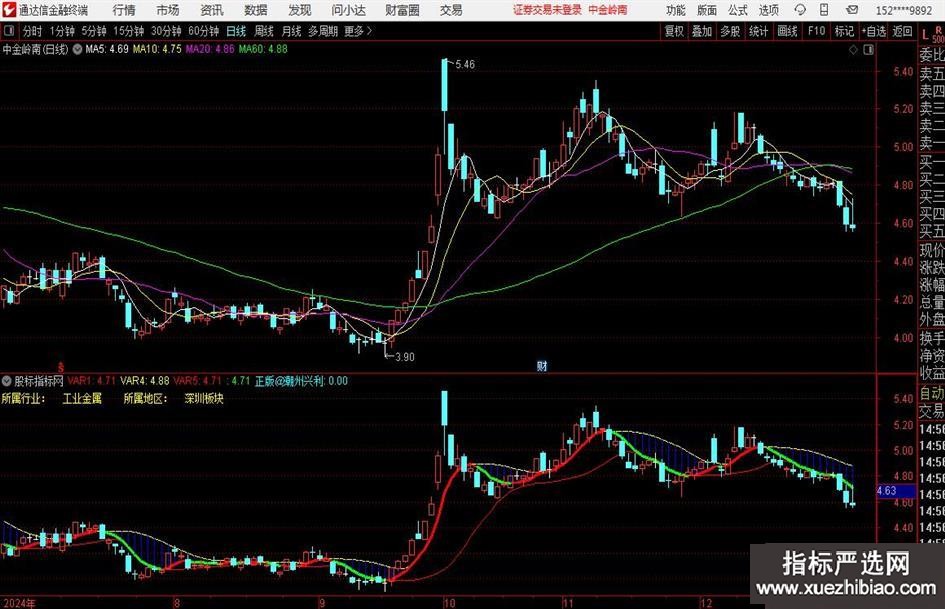Click the 通达信 red logo icon
The image size is (945, 609).
[9, 10]
